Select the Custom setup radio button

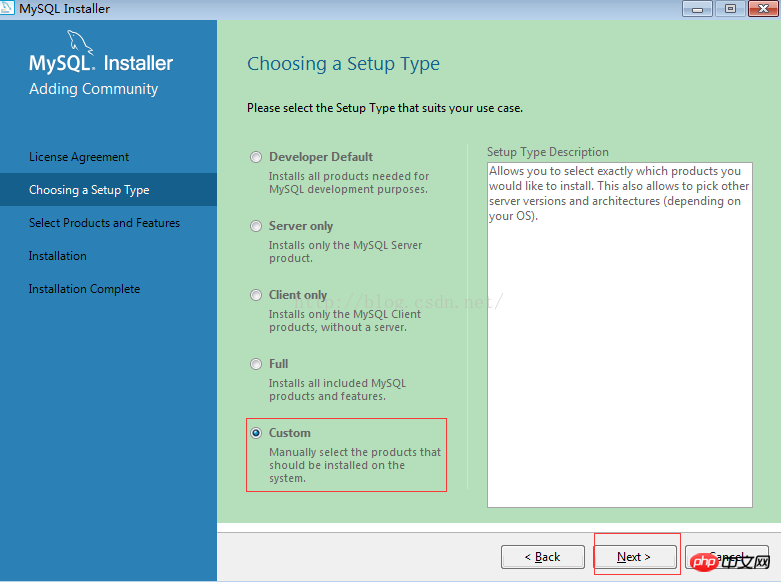click(256, 433)
